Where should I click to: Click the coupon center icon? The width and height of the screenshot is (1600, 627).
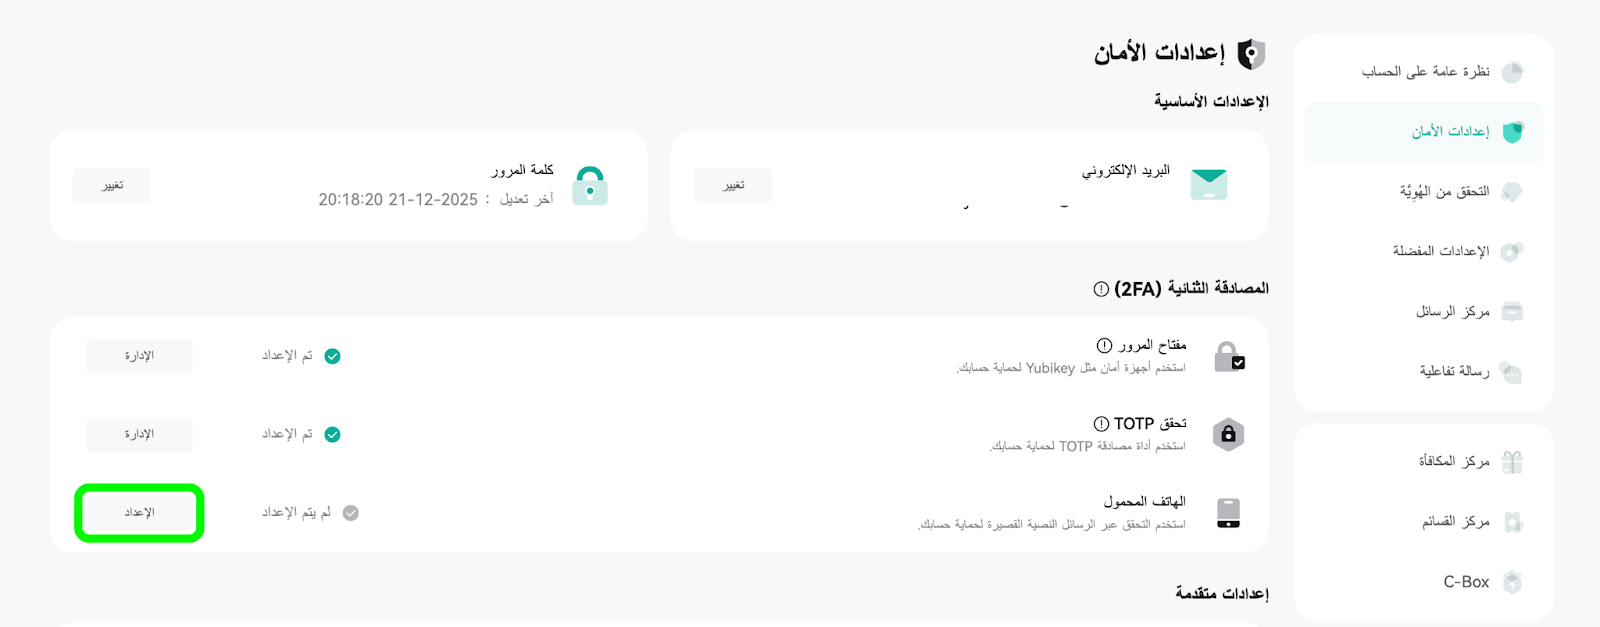coord(1512,522)
